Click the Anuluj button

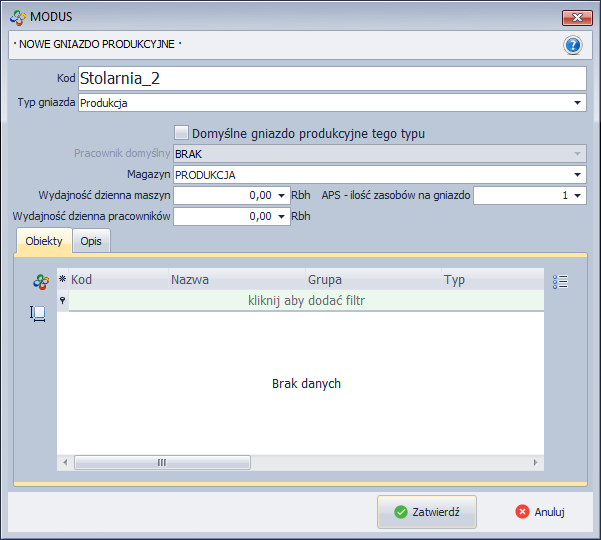pos(541,511)
